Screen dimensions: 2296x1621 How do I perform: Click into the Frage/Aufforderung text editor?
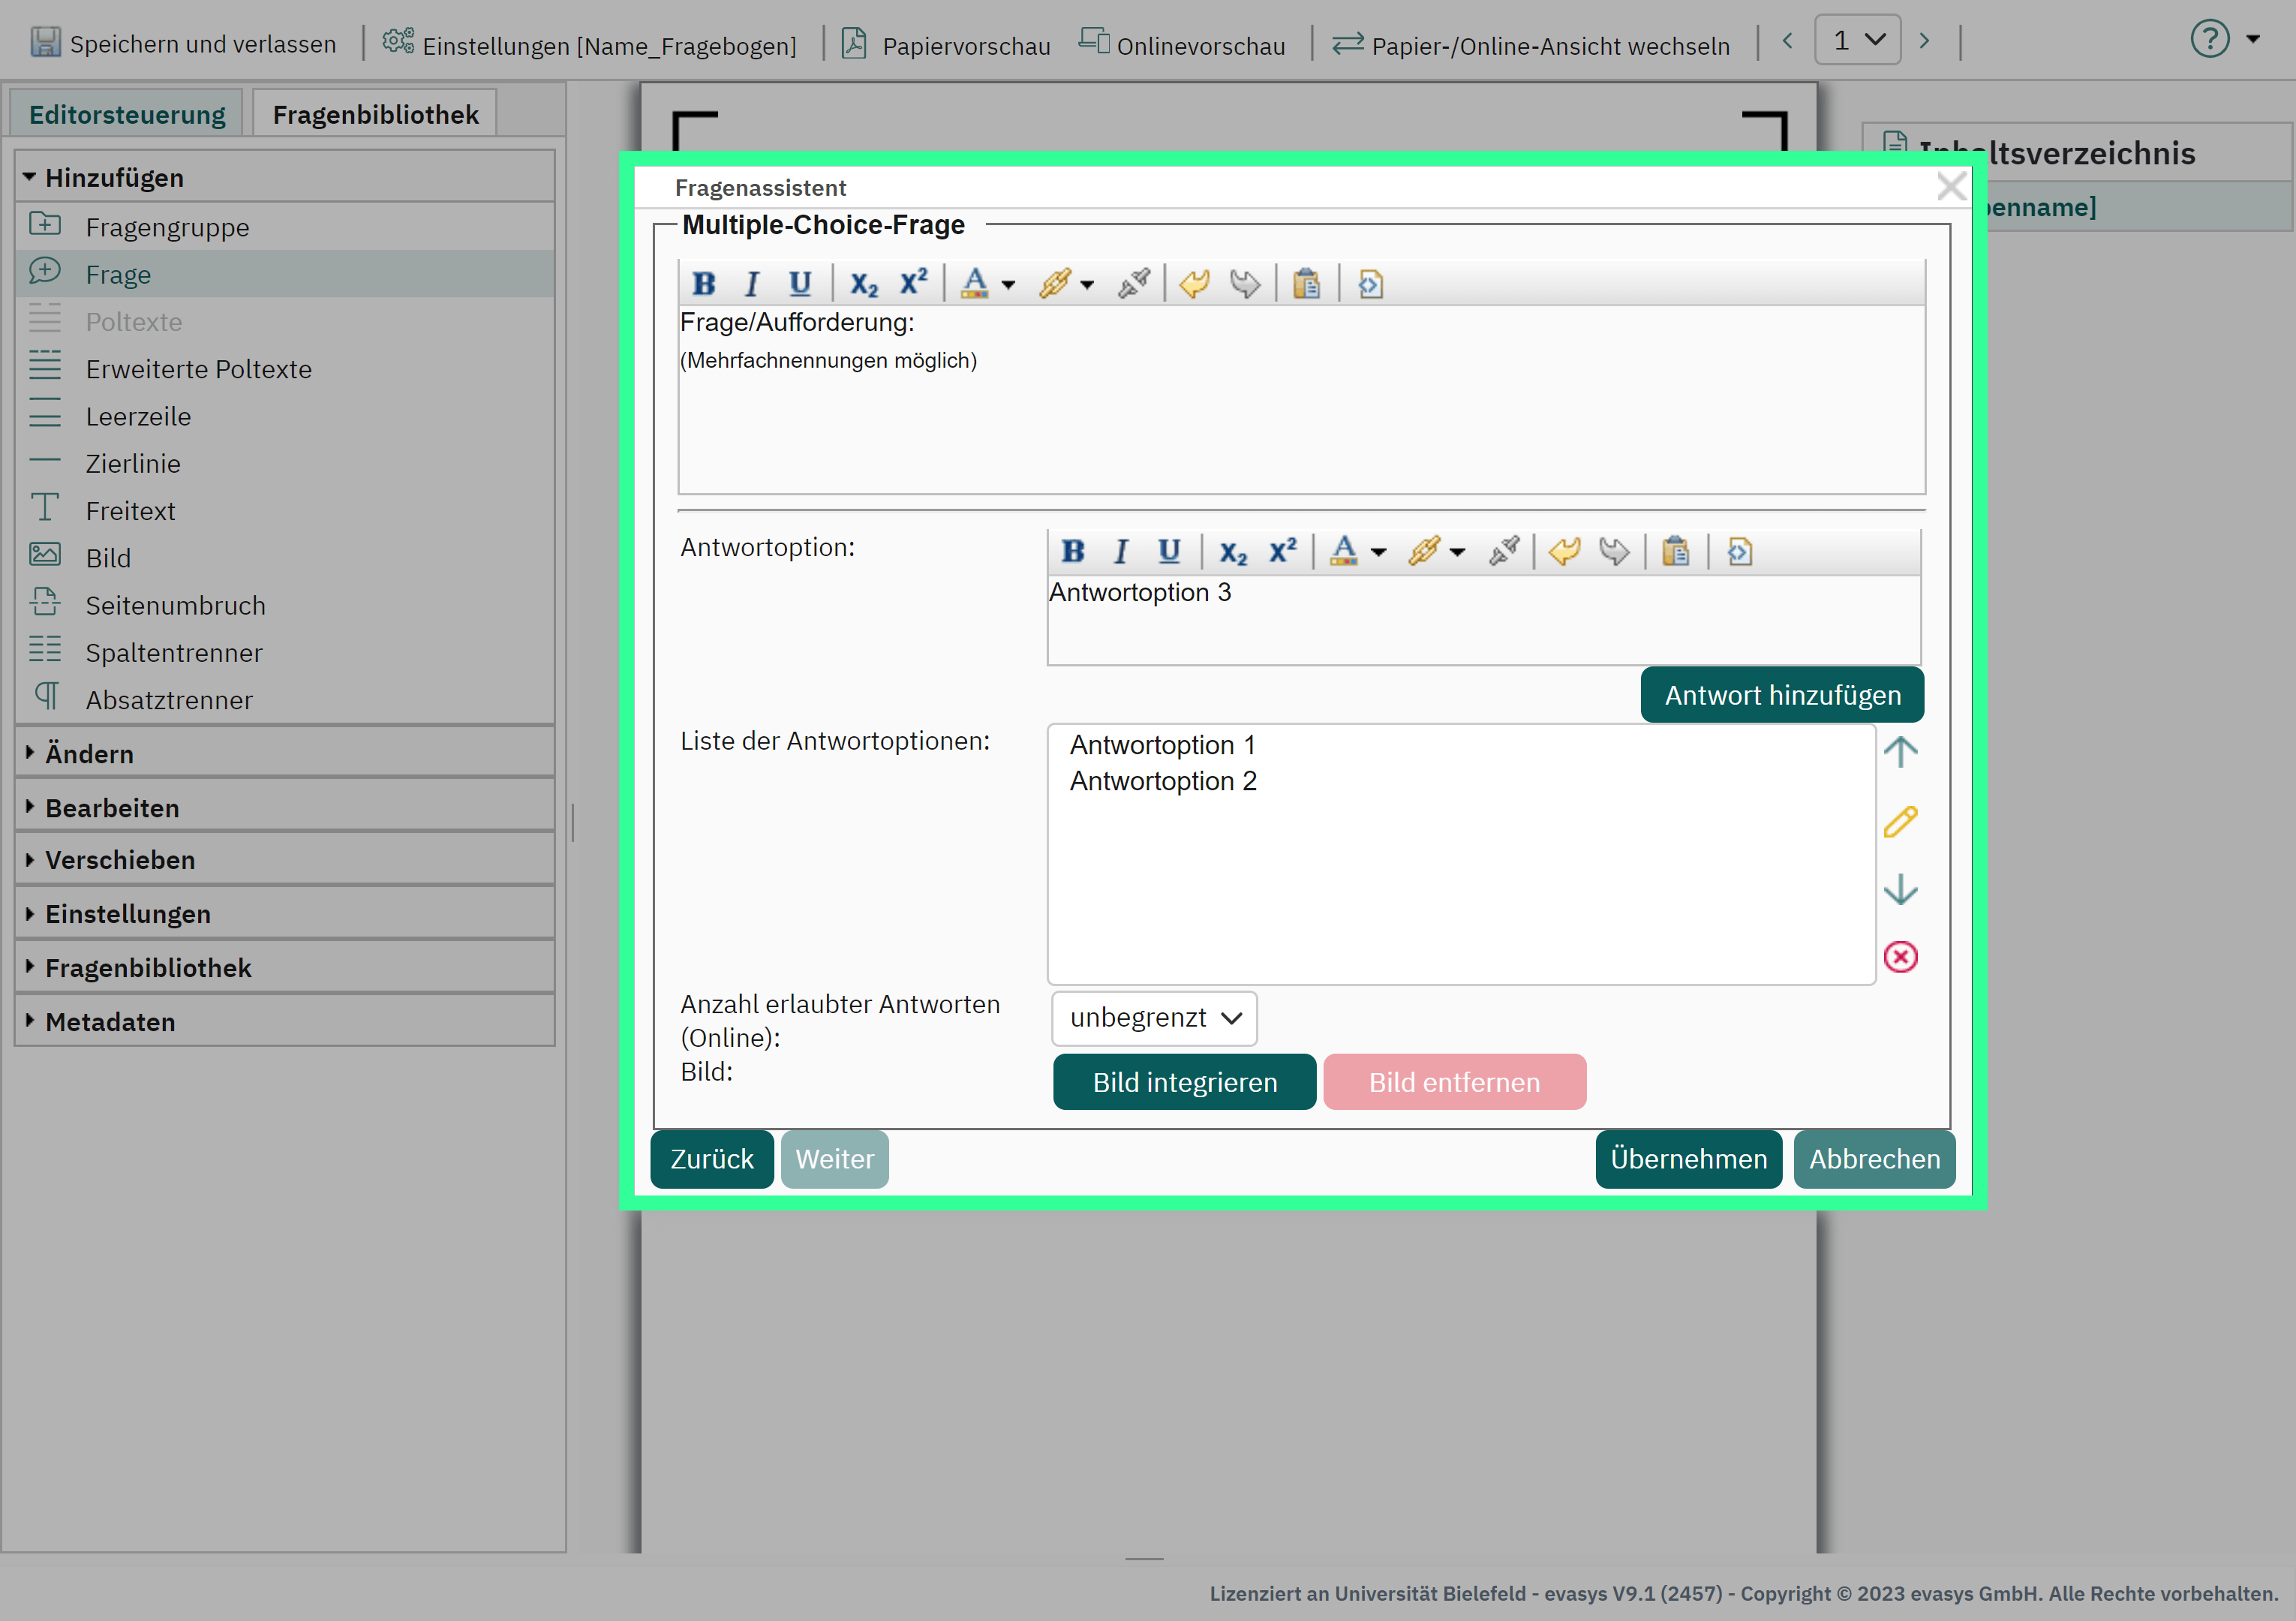point(1301,400)
